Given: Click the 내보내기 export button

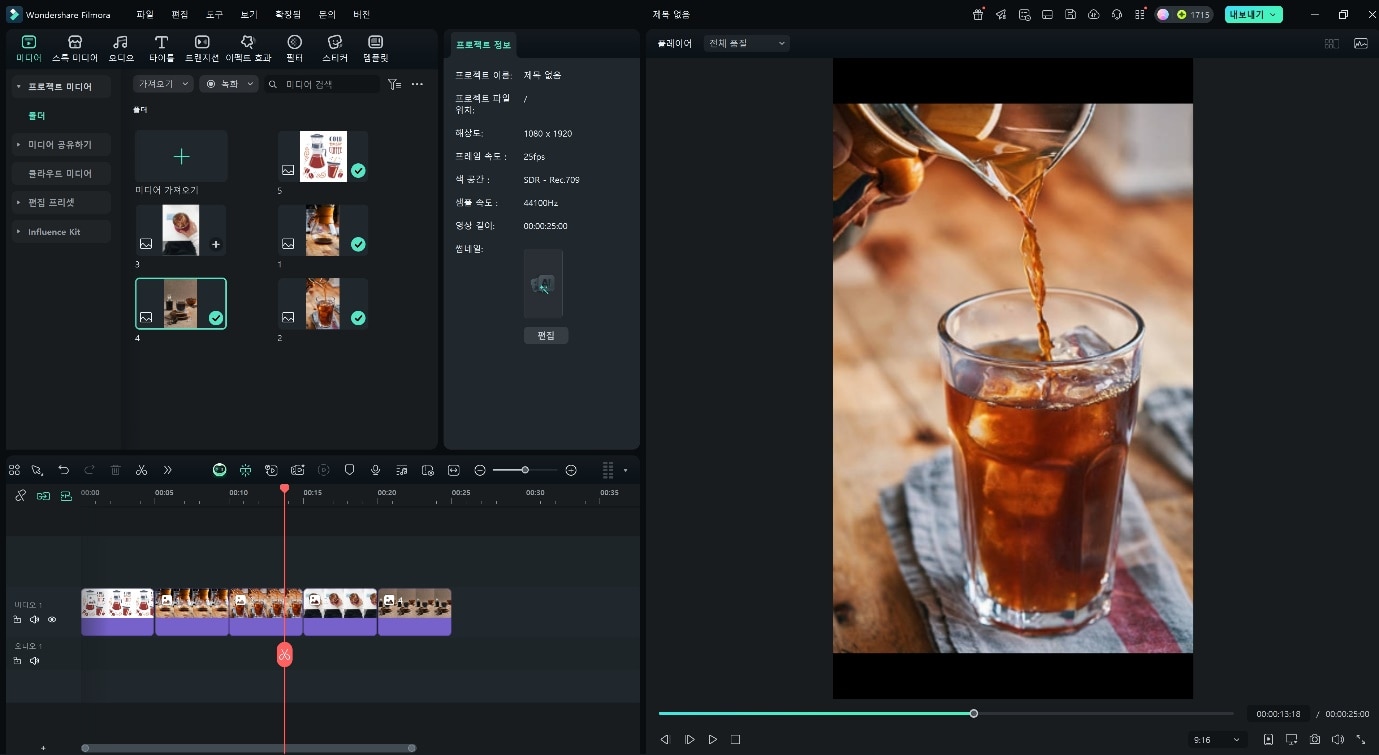Looking at the screenshot, I should pyautogui.click(x=1253, y=15).
